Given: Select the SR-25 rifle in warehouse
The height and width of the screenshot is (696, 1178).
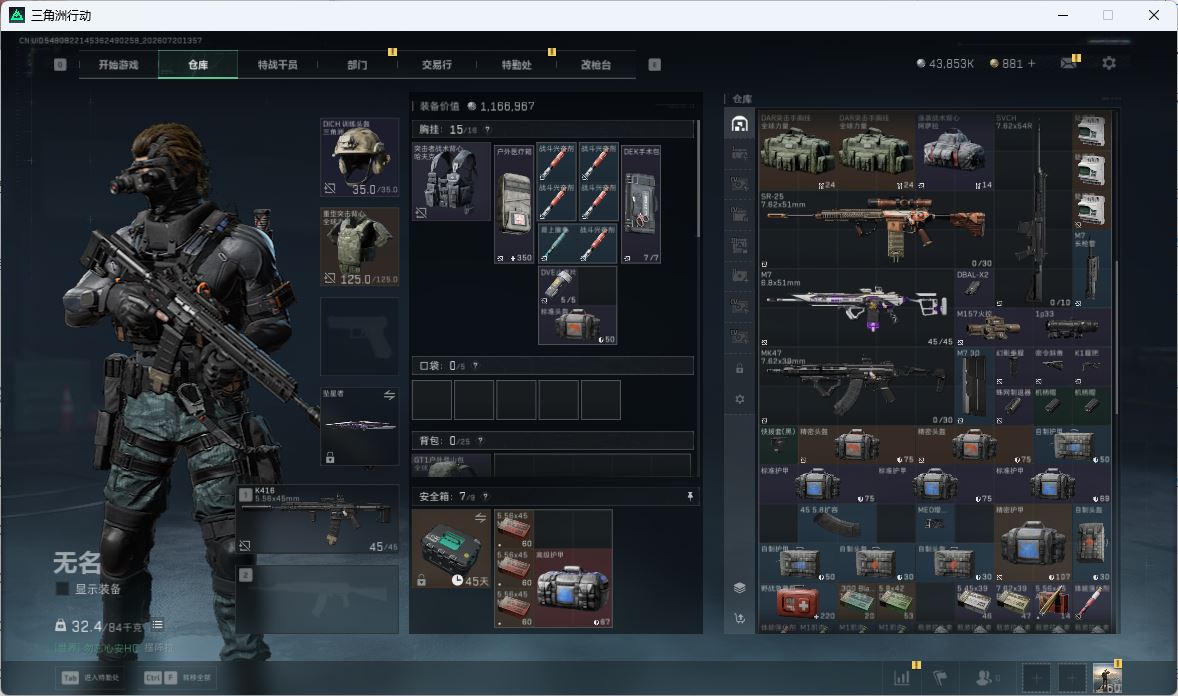Looking at the screenshot, I should tap(876, 229).
